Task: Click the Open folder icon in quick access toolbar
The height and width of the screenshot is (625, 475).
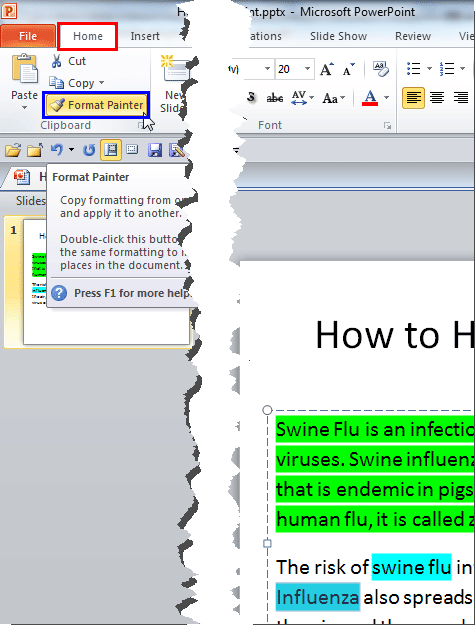Action: click(13, 150)
